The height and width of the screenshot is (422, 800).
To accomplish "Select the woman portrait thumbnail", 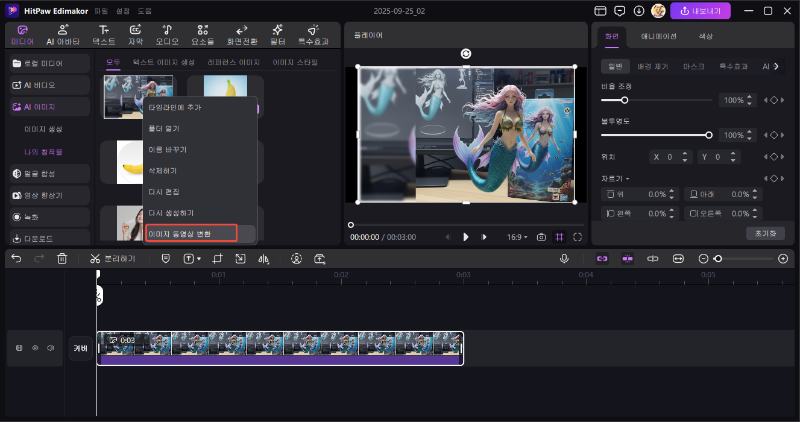I will click(x=130, y=224).
